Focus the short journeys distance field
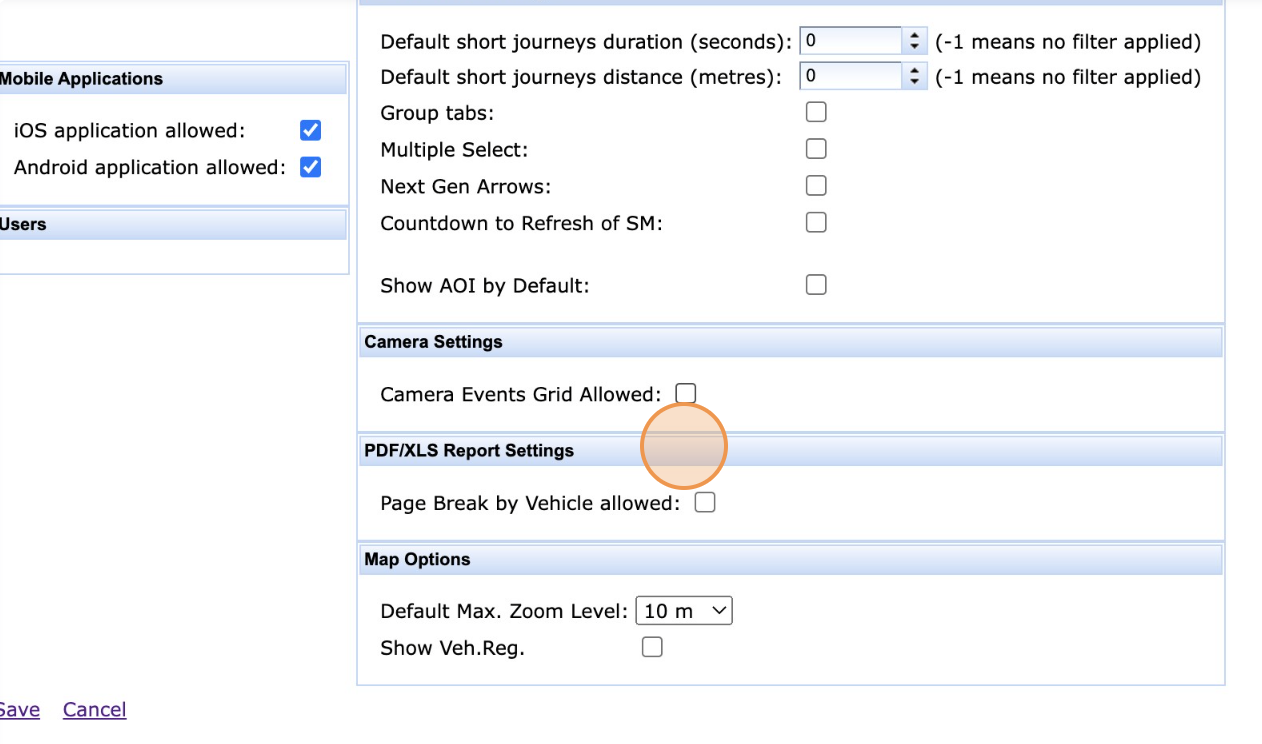The image size is (1262, 744). coord(851,76)
